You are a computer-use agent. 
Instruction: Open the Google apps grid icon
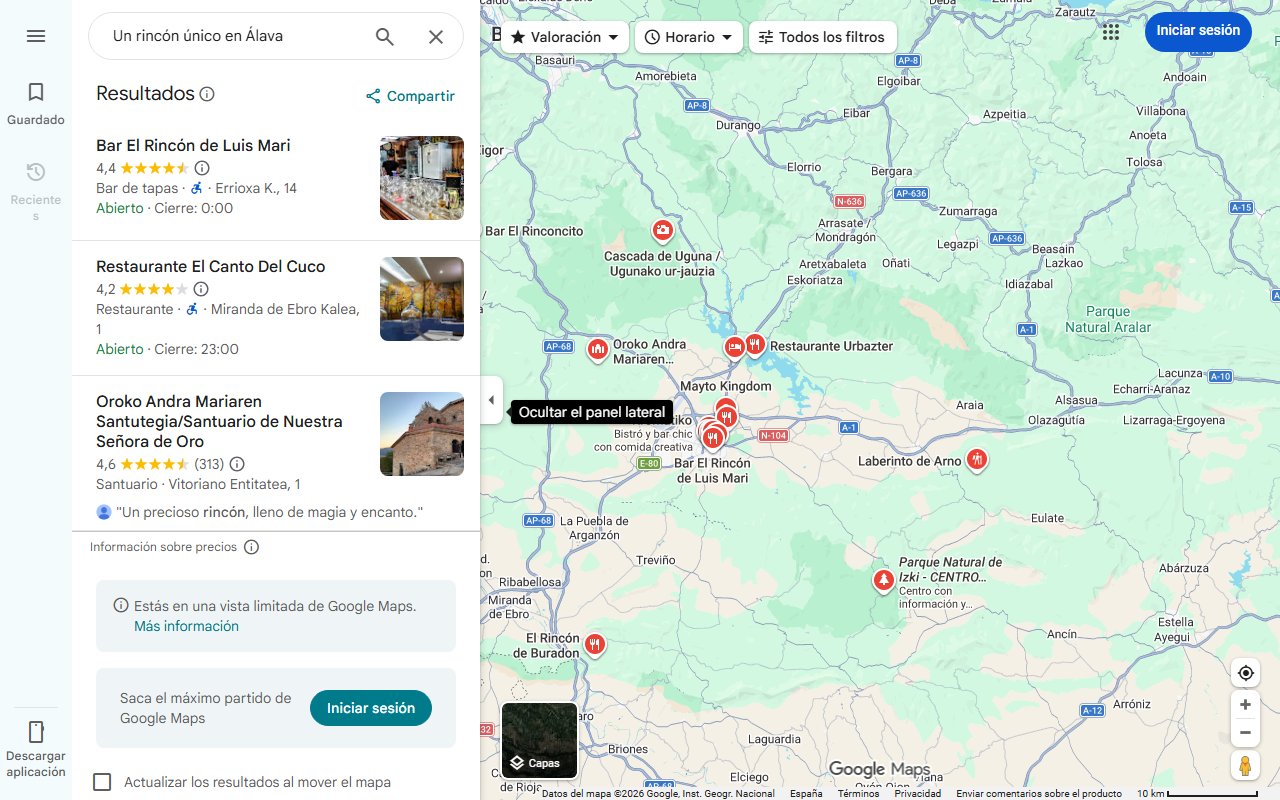(x=1110, y=32)
